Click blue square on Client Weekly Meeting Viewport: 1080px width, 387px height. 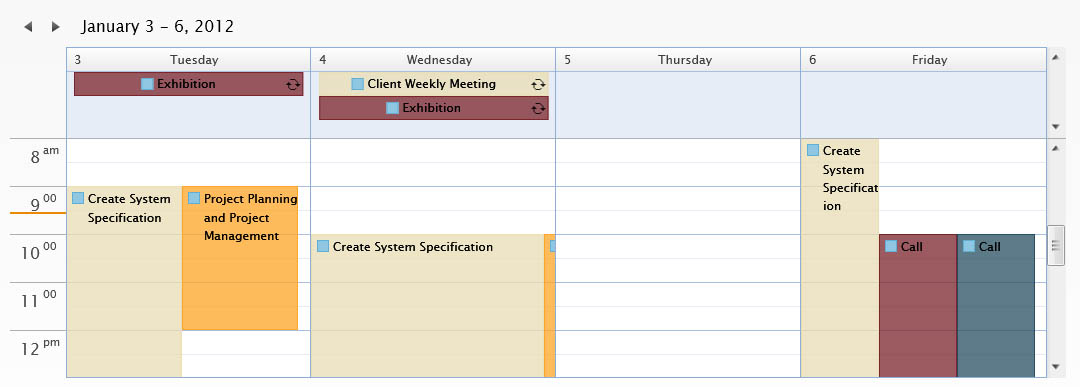[x=357, y=84]
